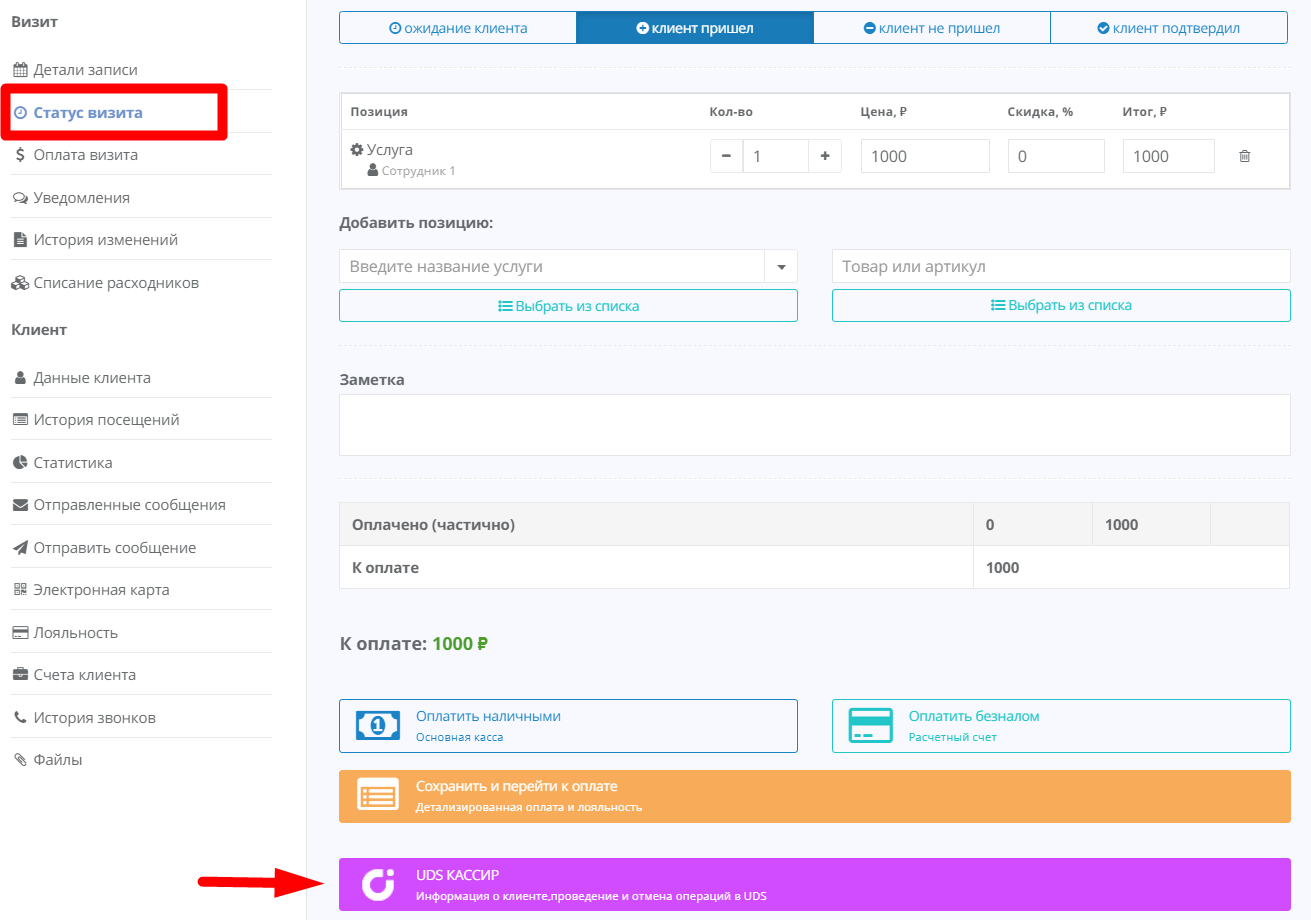Click the Итог total field
The image size is (1311, 920).
1169,156
